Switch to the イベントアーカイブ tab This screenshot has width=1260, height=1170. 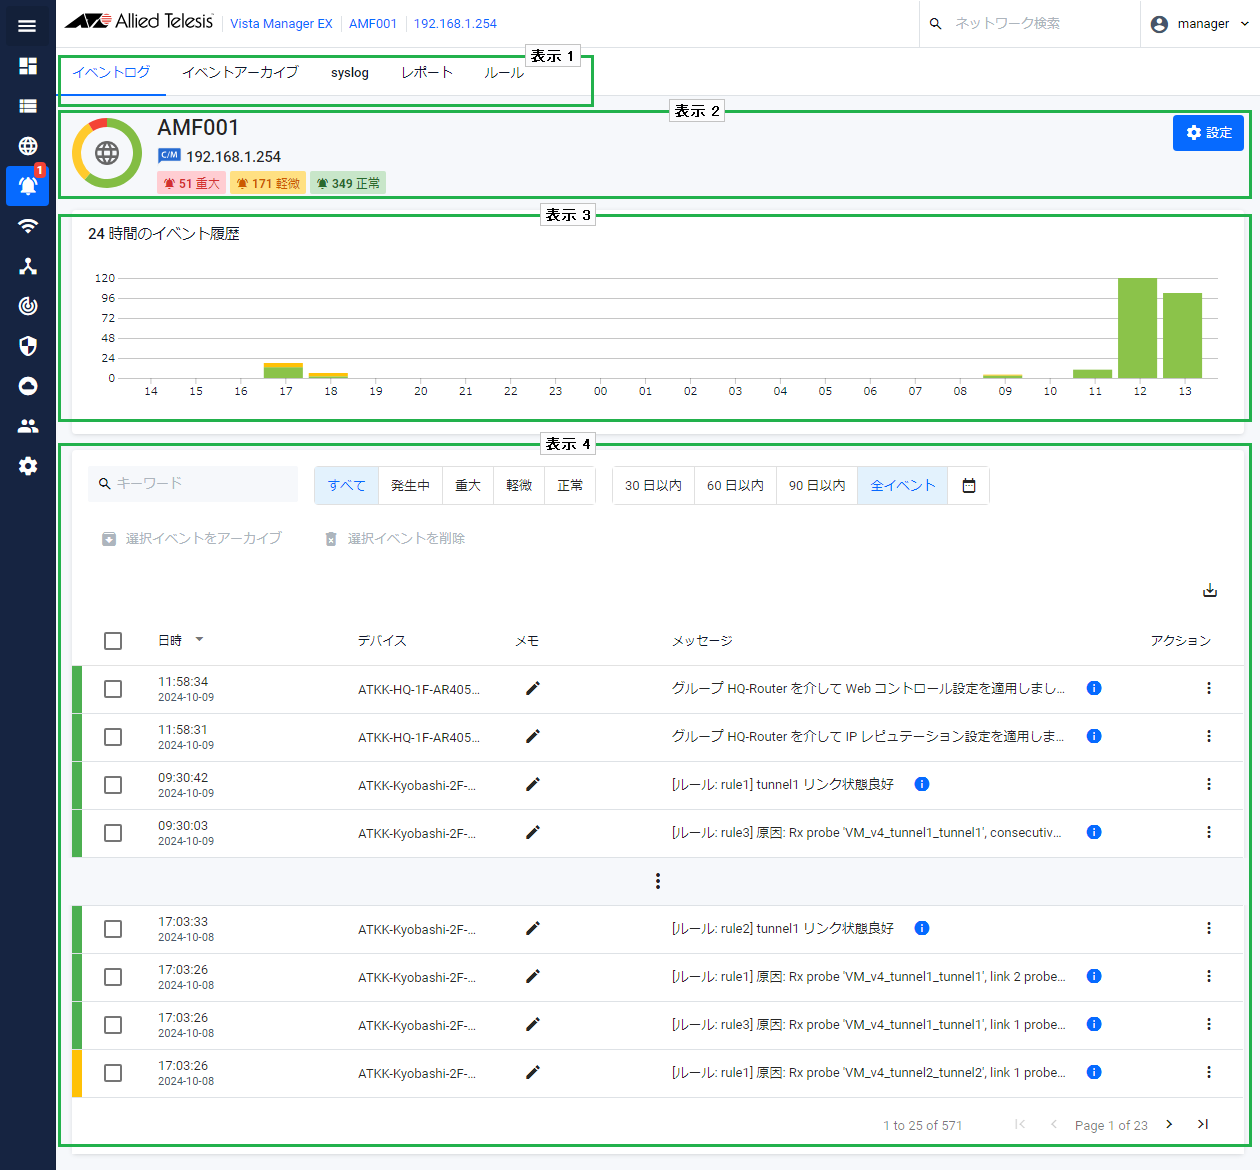[240, 72]
